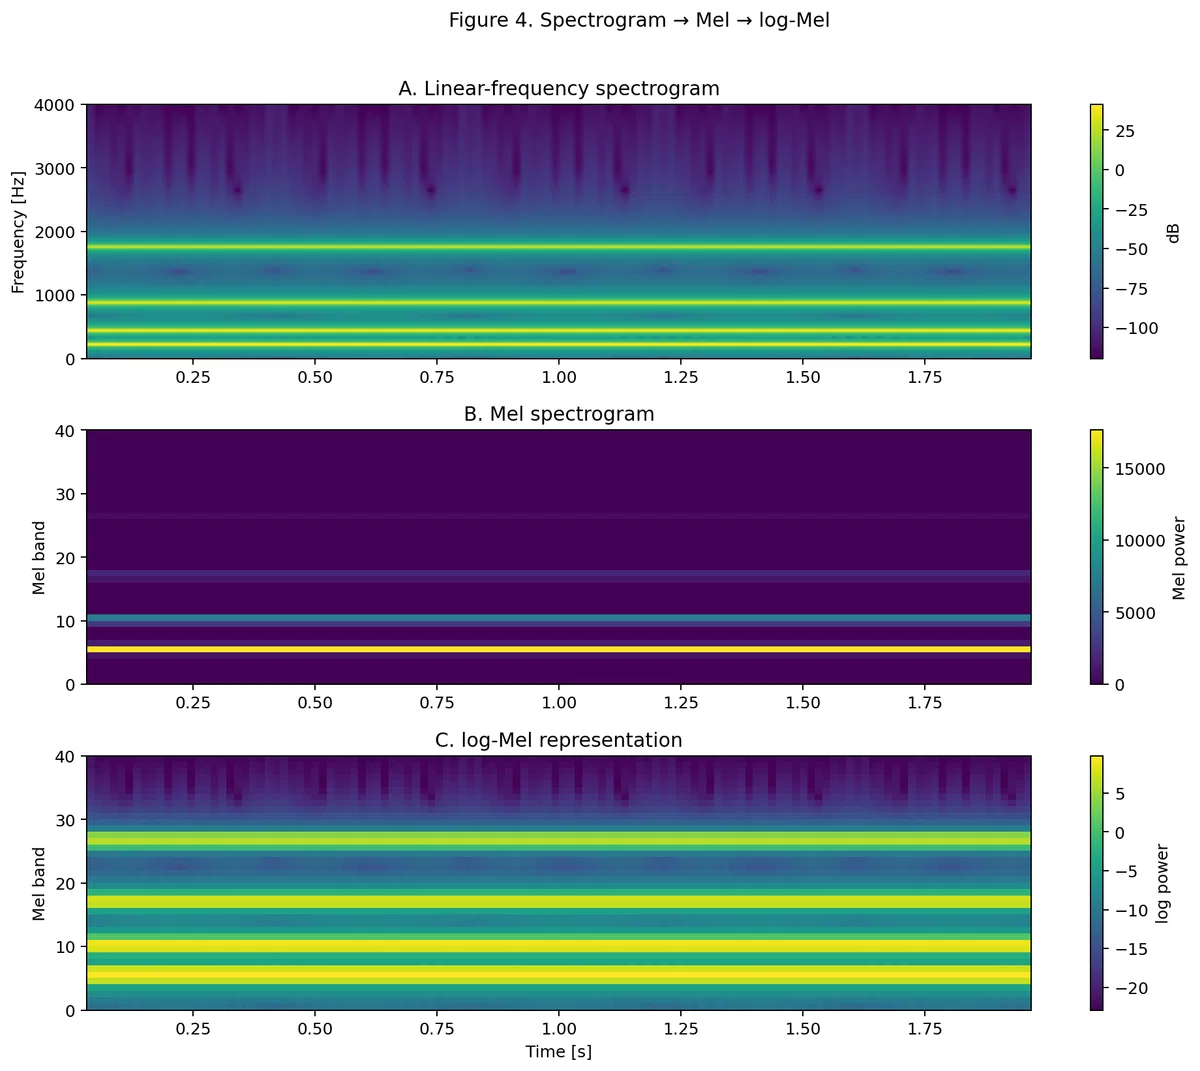Click the panel title 'C. log-Mel representation'
This screenshot has height=1071, width=1200.
pos(559,740)
